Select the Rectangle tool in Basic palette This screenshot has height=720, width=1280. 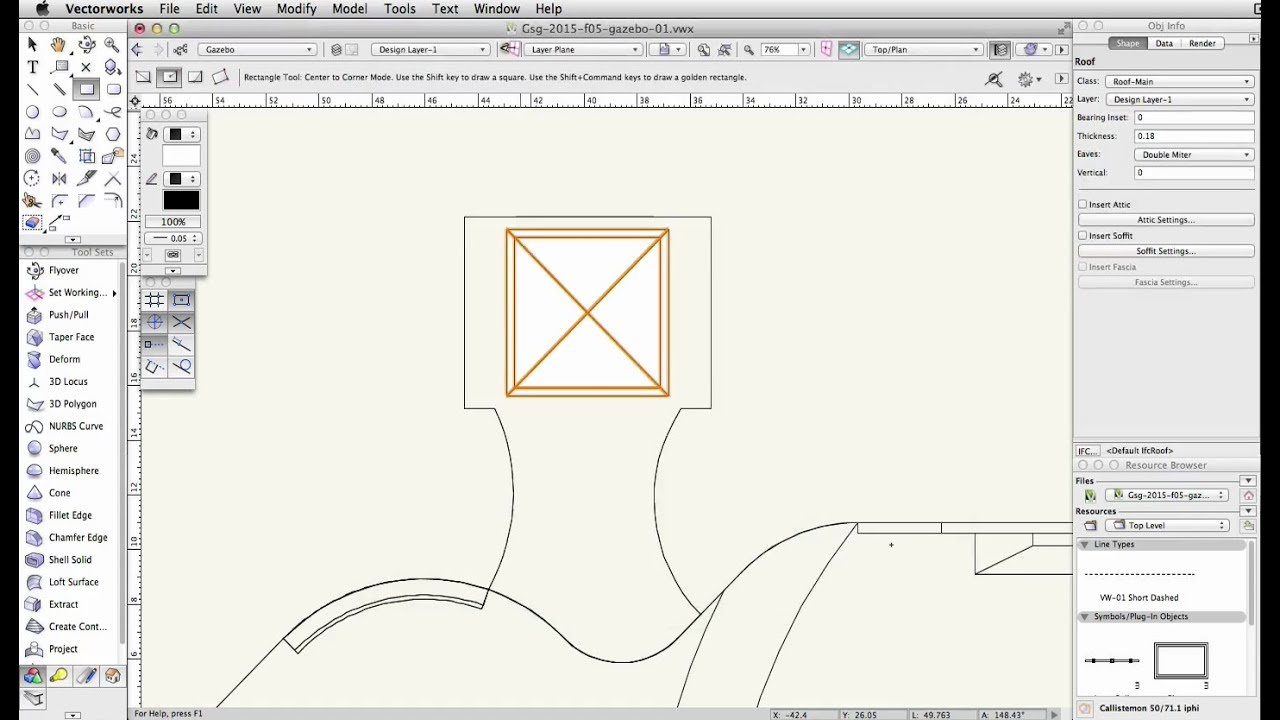[87, 90]
